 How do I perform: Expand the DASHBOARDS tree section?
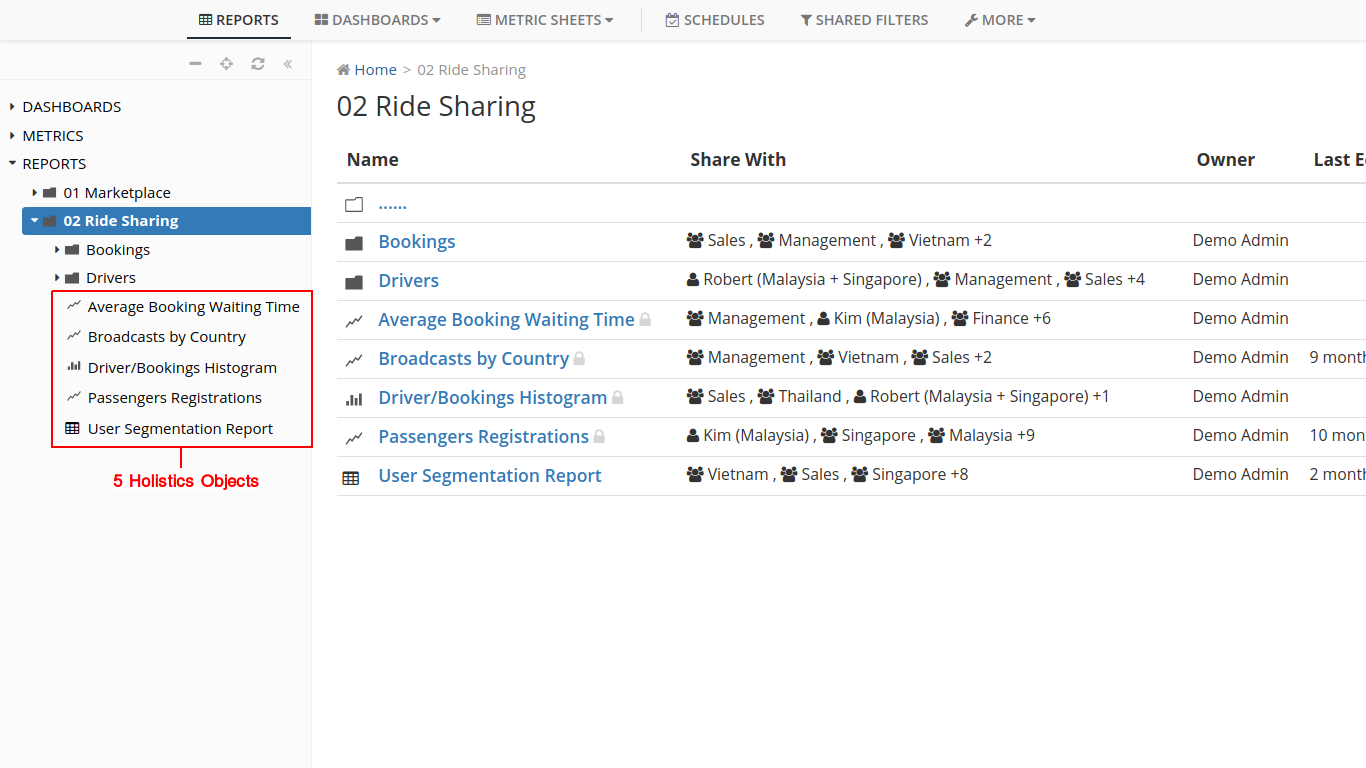point(12,107)
